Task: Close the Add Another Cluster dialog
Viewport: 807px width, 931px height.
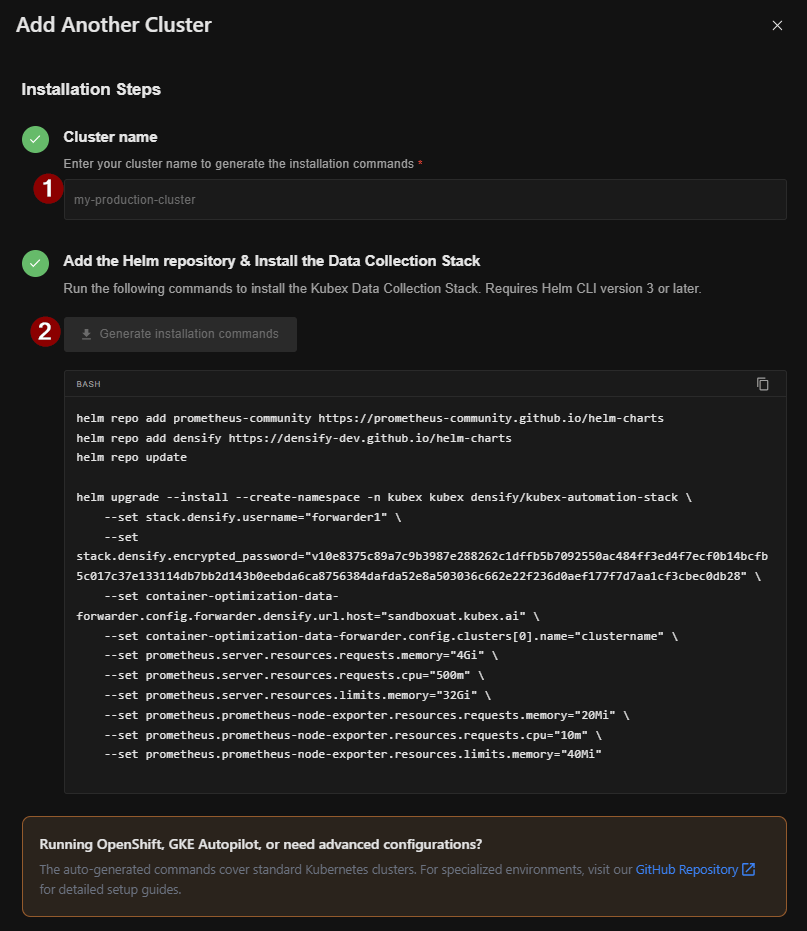Action: click(777, 26)
